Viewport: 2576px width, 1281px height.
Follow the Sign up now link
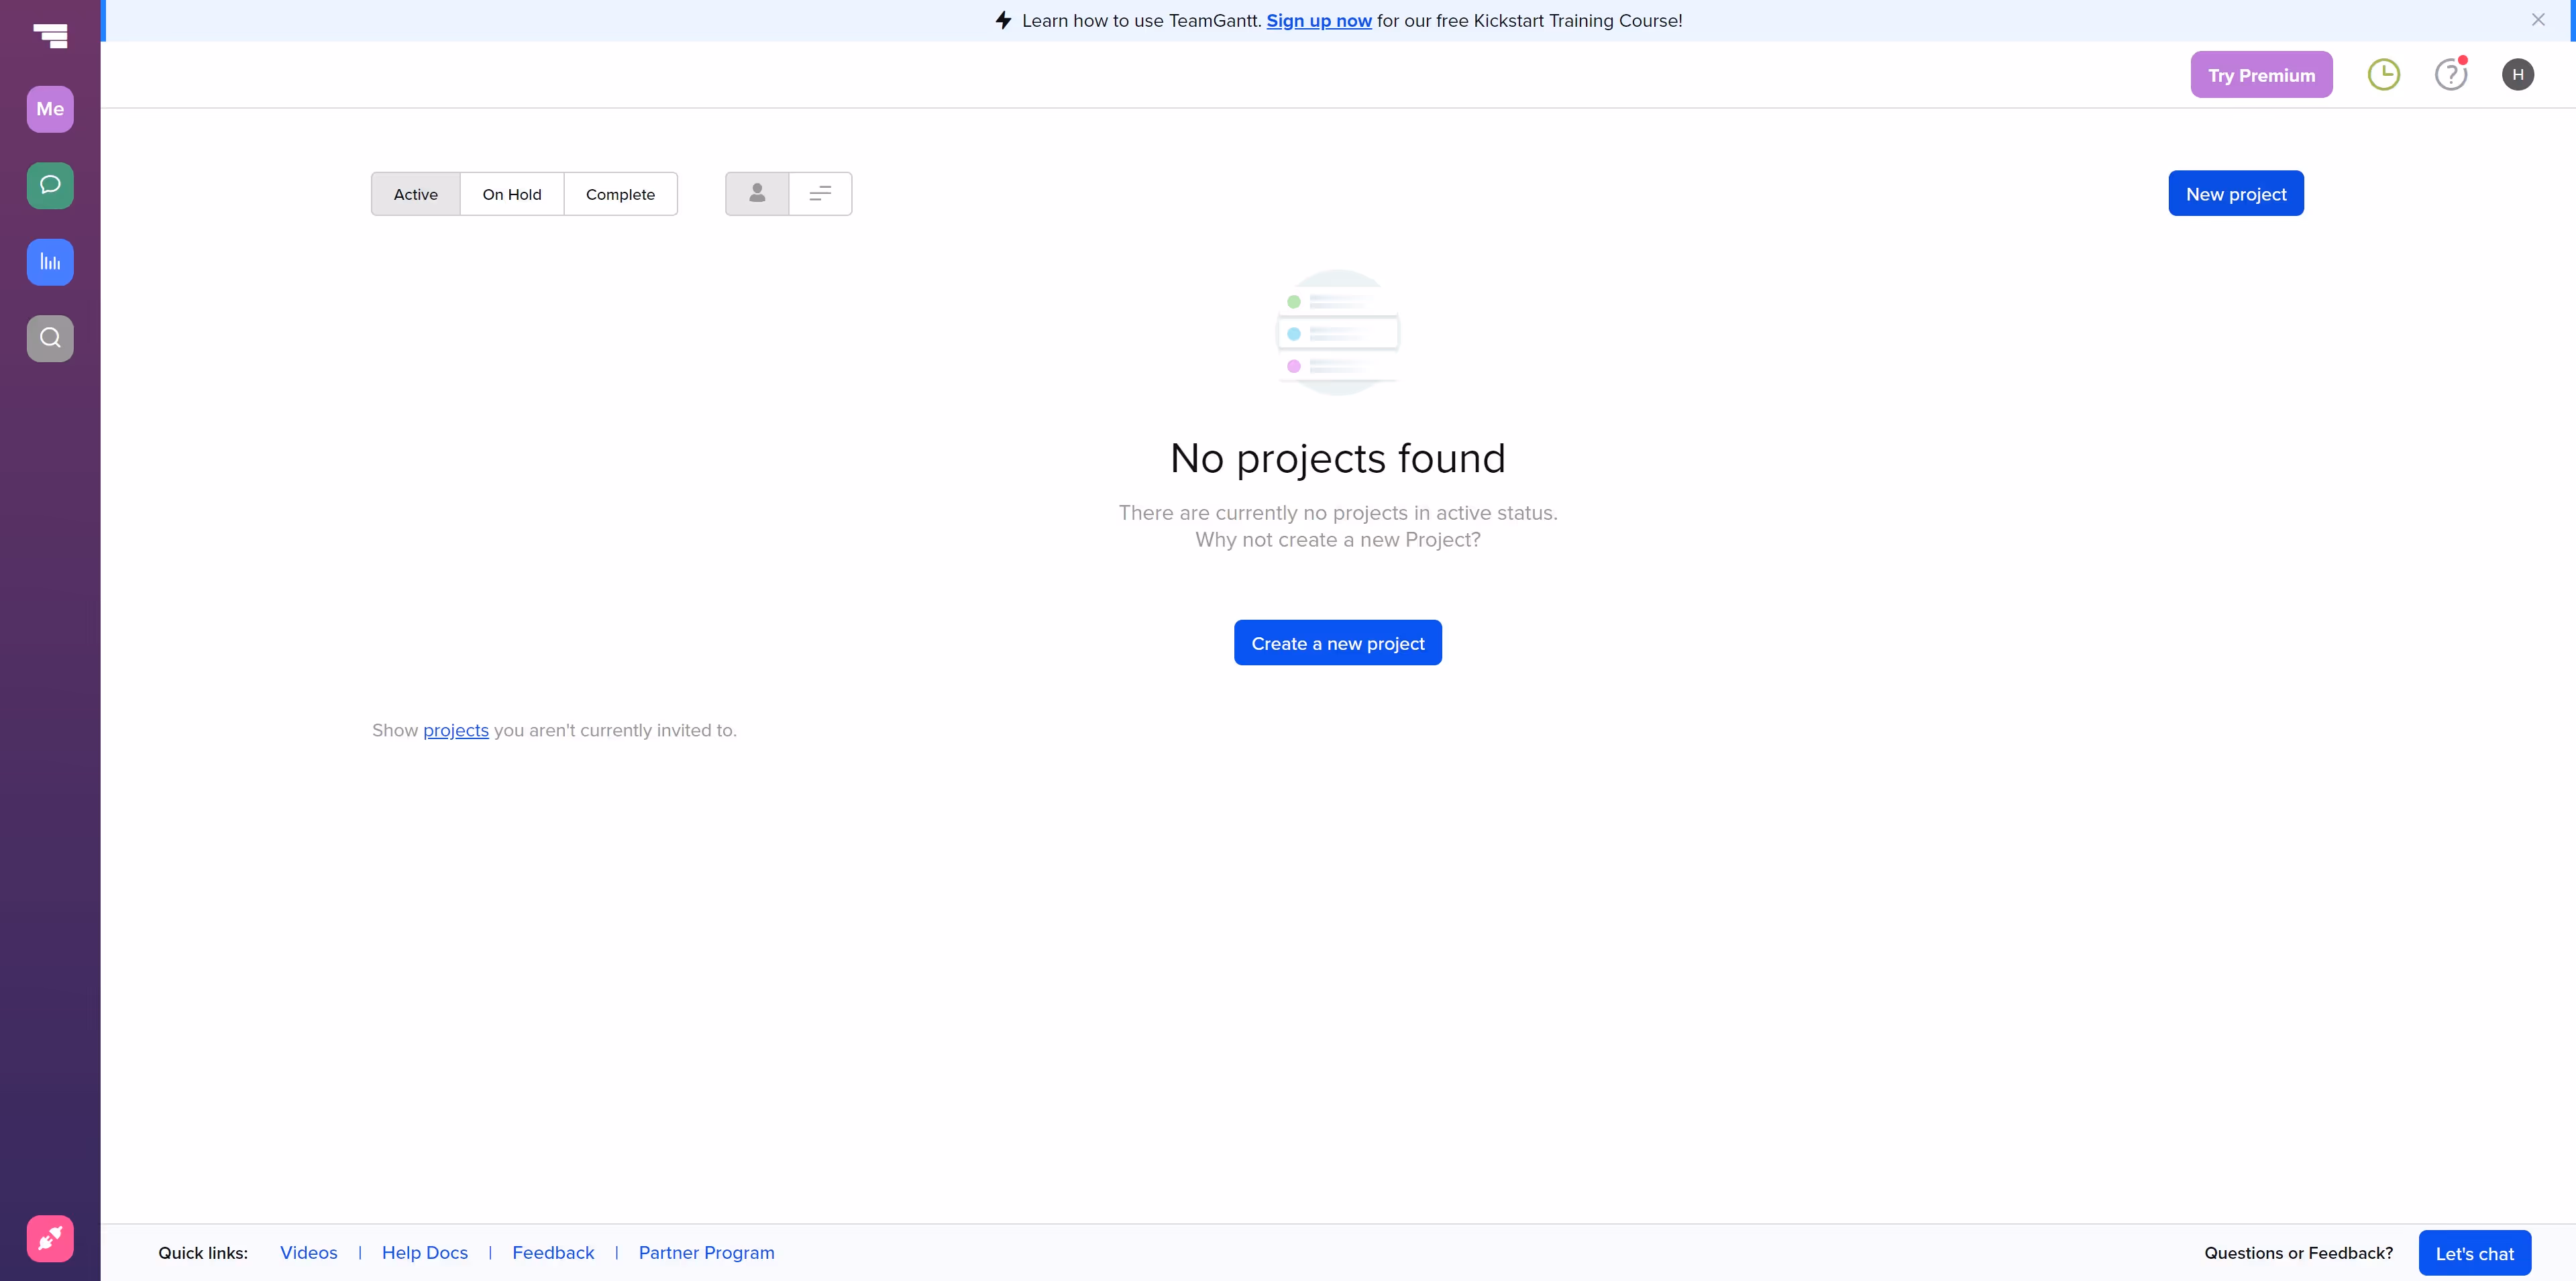click(x=1318, y=21)
